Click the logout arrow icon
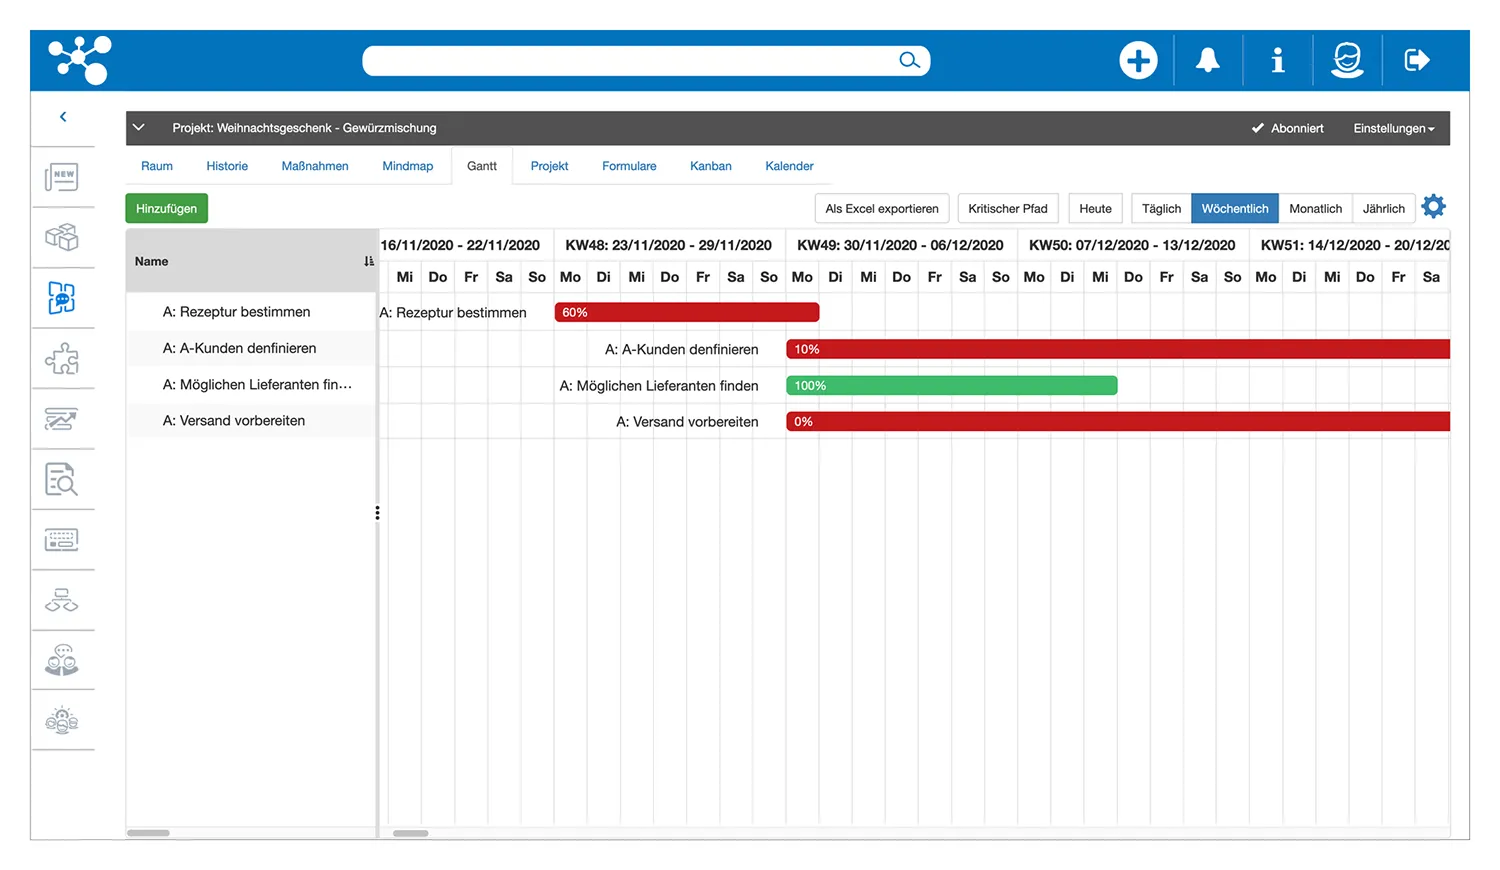Image resolution: width=1500 pixels, height=870 pixels. (x=1417, y=61)
